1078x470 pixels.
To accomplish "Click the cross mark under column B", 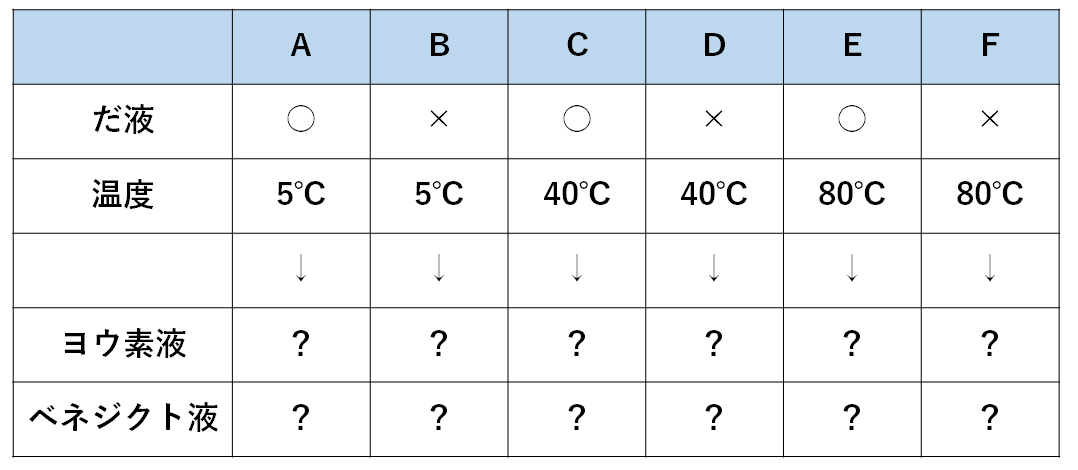I will click(438, 119).
